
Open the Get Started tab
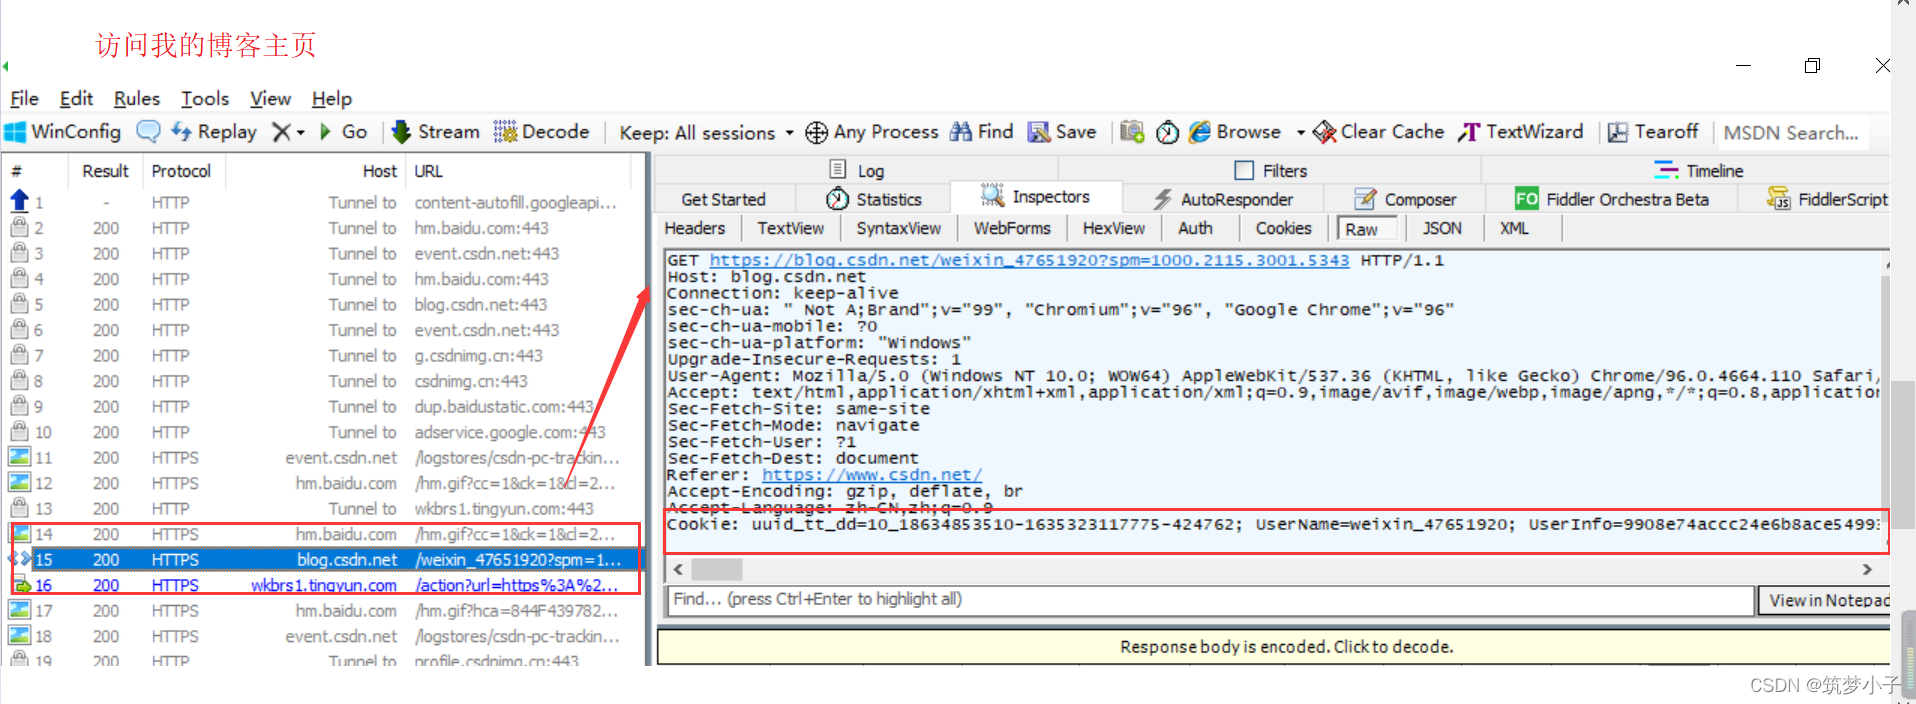[x=723, y=200]
